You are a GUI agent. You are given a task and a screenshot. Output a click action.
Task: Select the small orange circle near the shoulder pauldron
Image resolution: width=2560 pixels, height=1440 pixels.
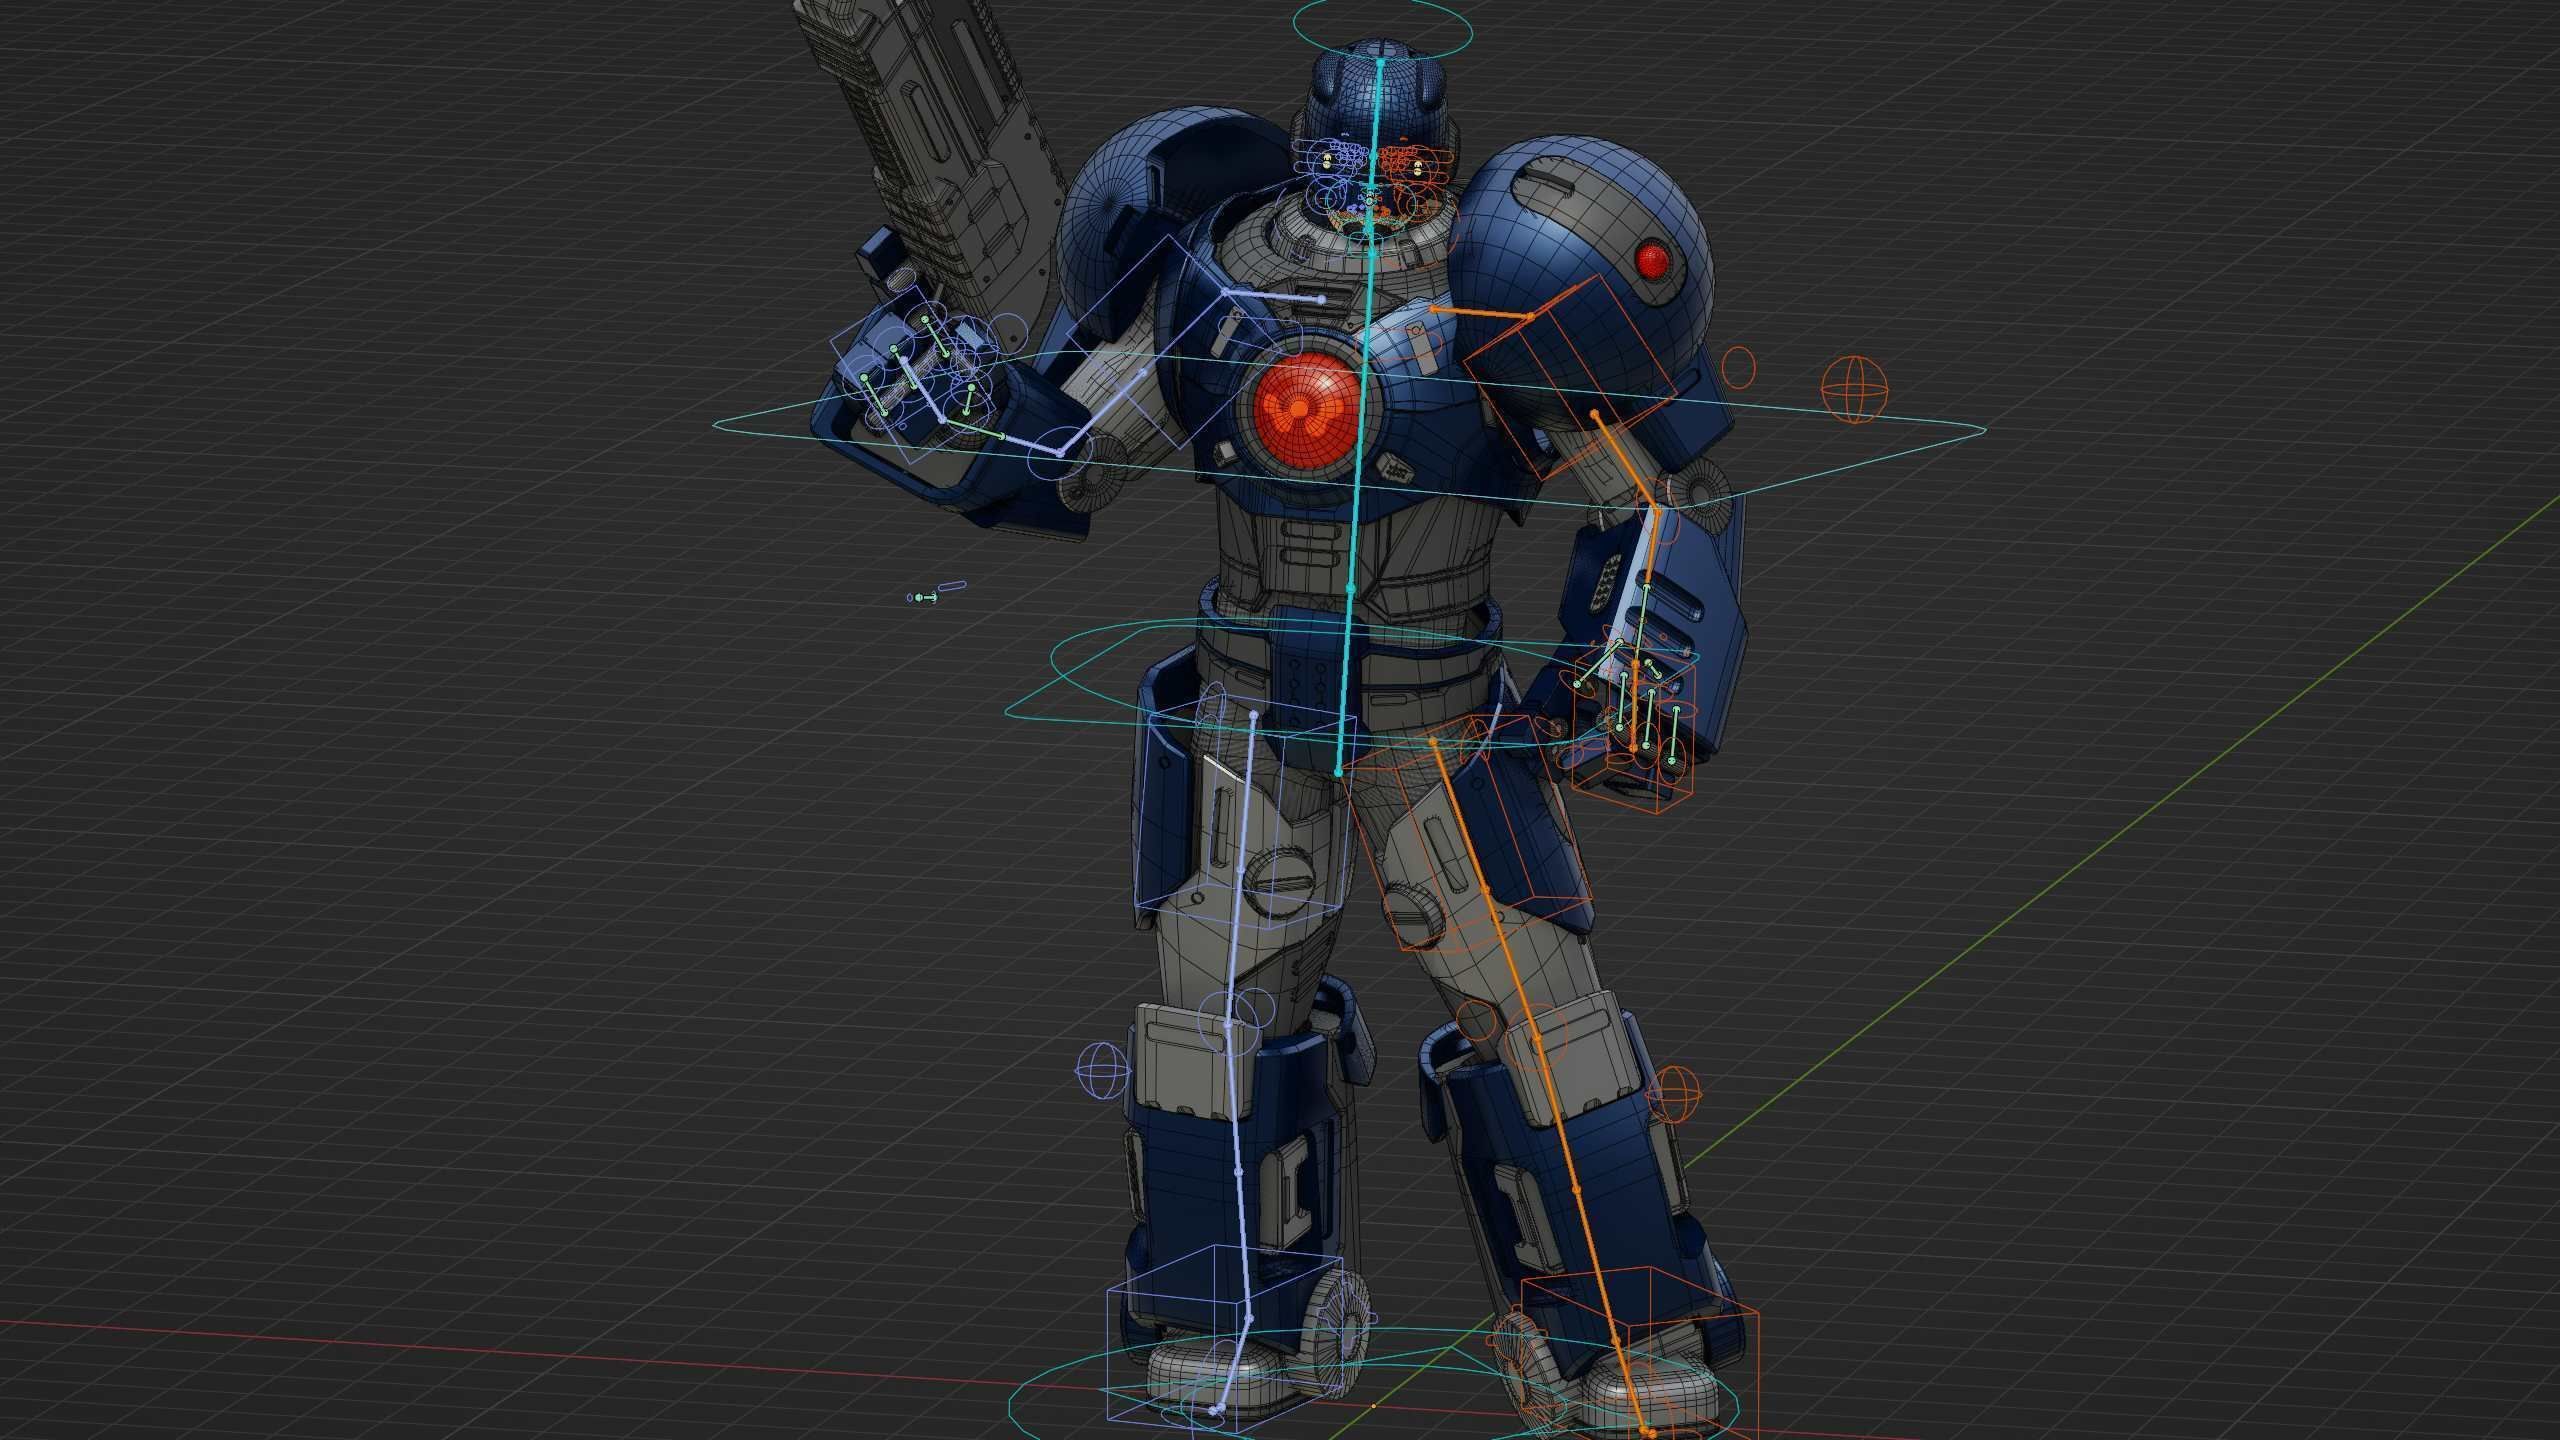pos(1740,367)
